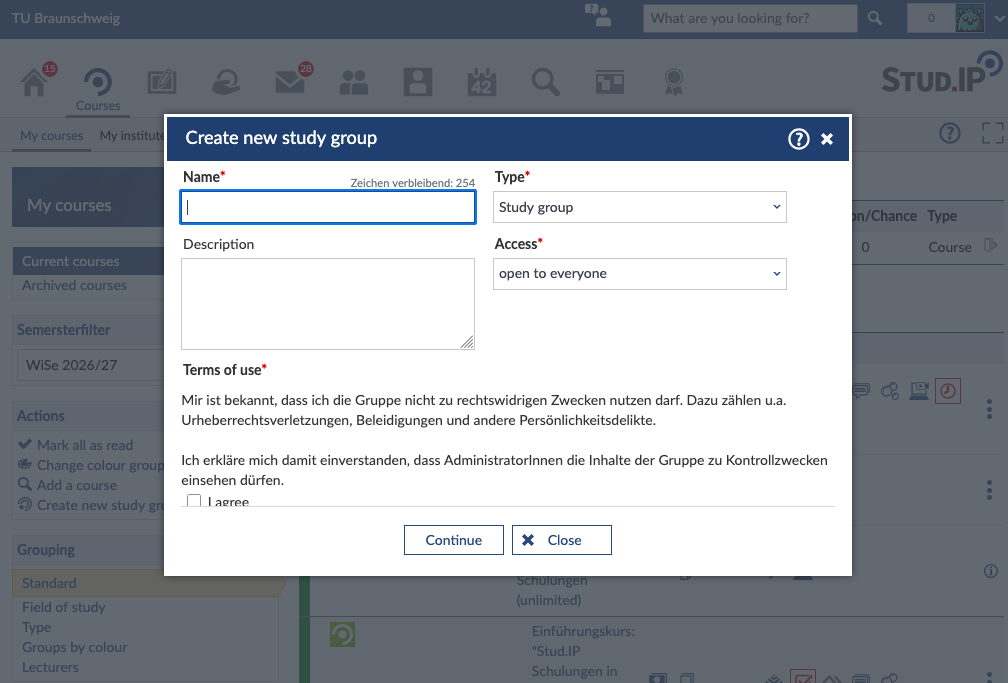The image size is (1008, 683).
Task: Close the dialog with the X icon
Action: pos(827,138)
